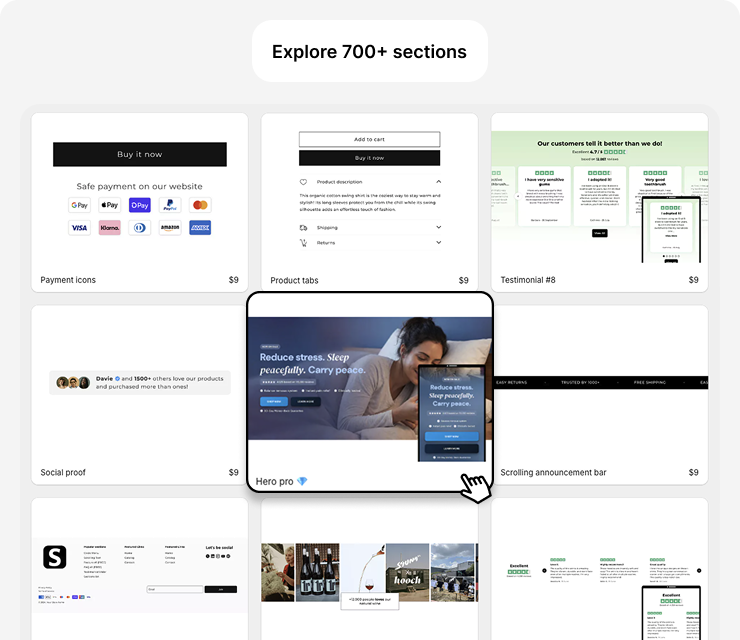The height and width of the screenshot is (640, 740).
Task: Click the Explore 700+ sections heading
Action: click(369, 51)
